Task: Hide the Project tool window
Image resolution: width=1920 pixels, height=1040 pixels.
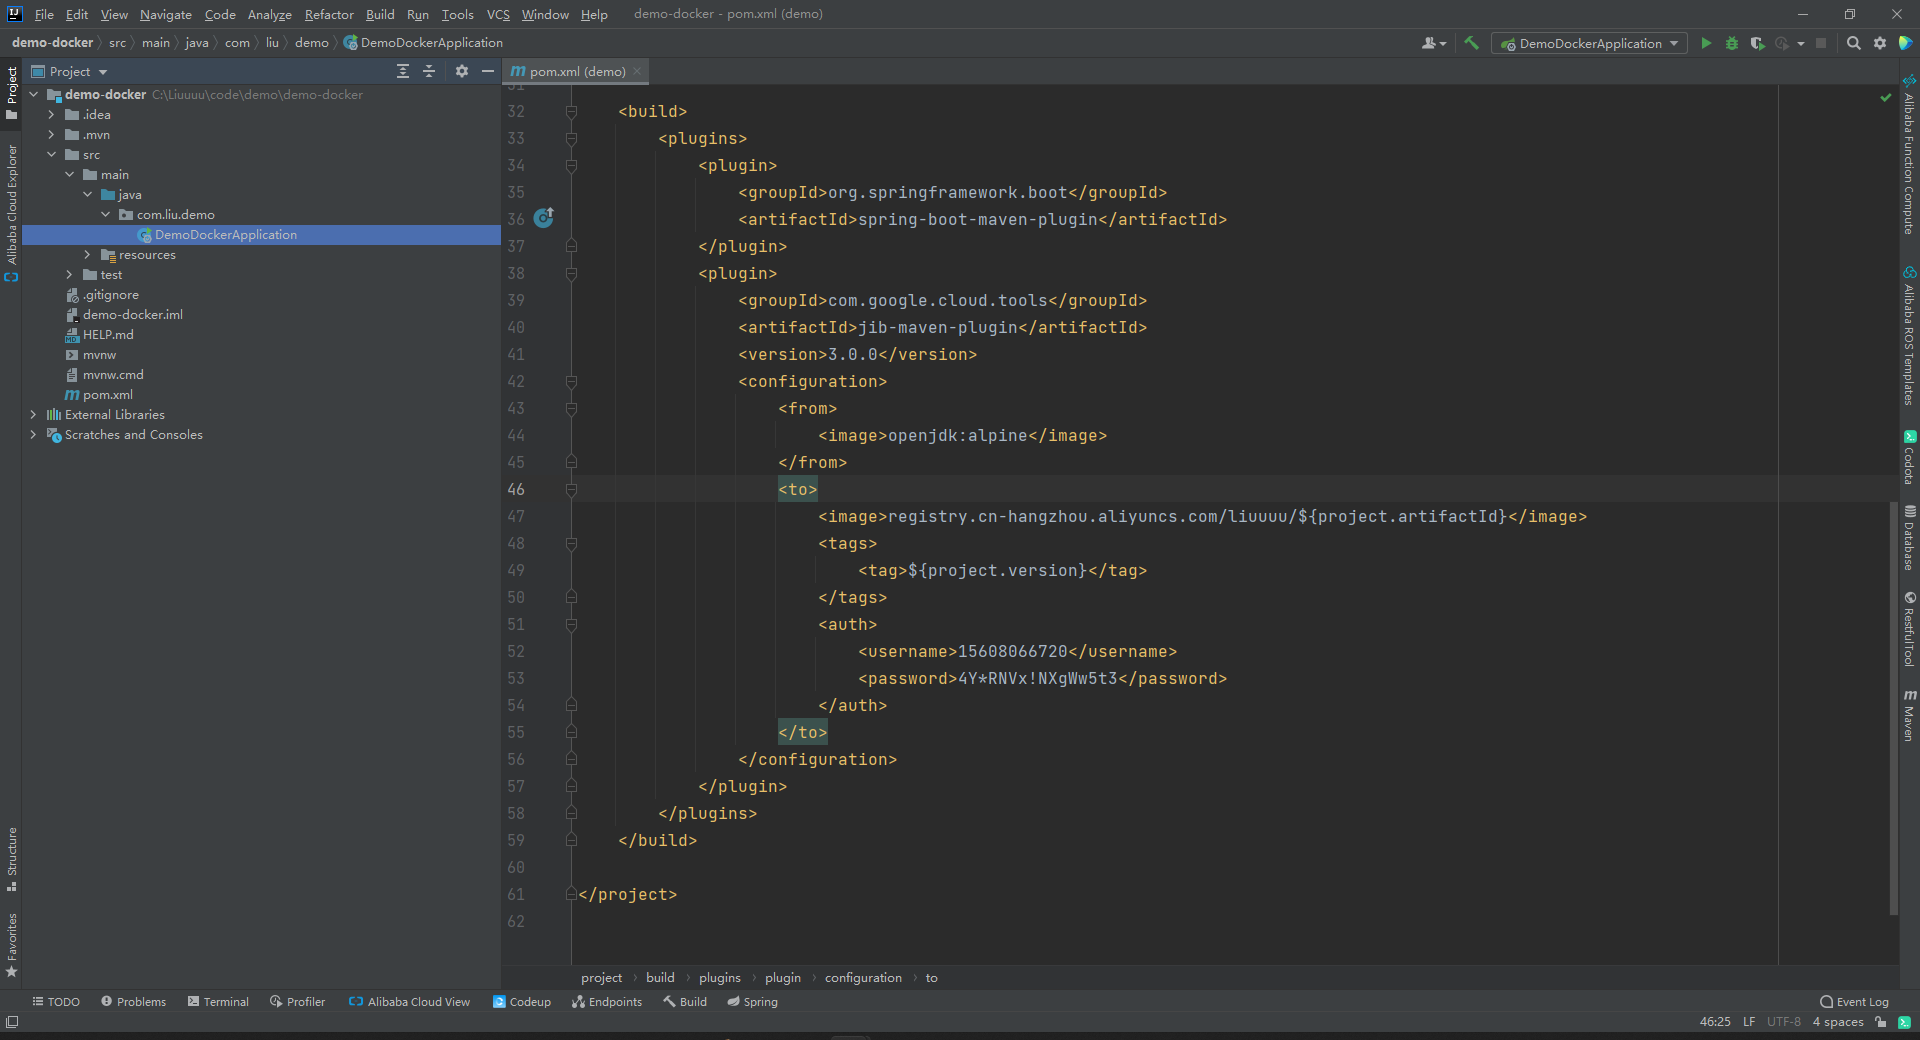Action: tap(488, 71)
